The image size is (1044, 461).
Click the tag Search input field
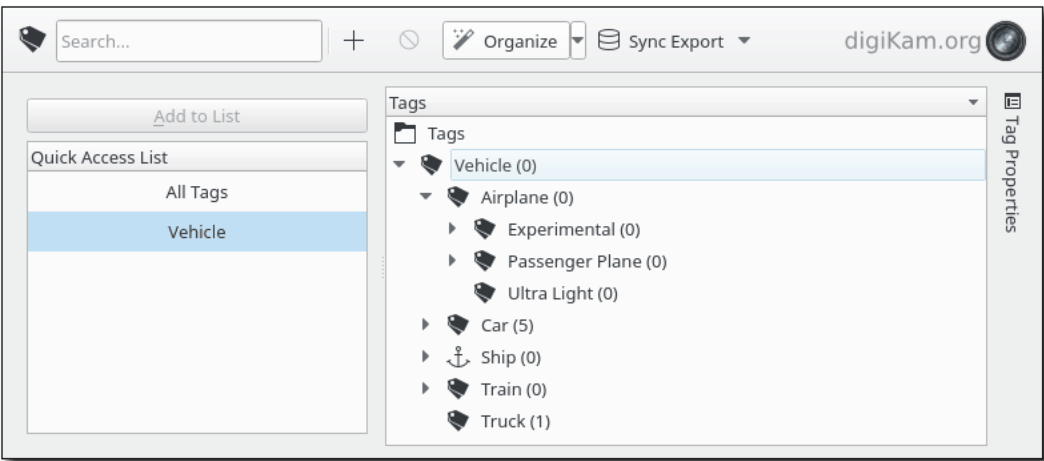(190, 43)
